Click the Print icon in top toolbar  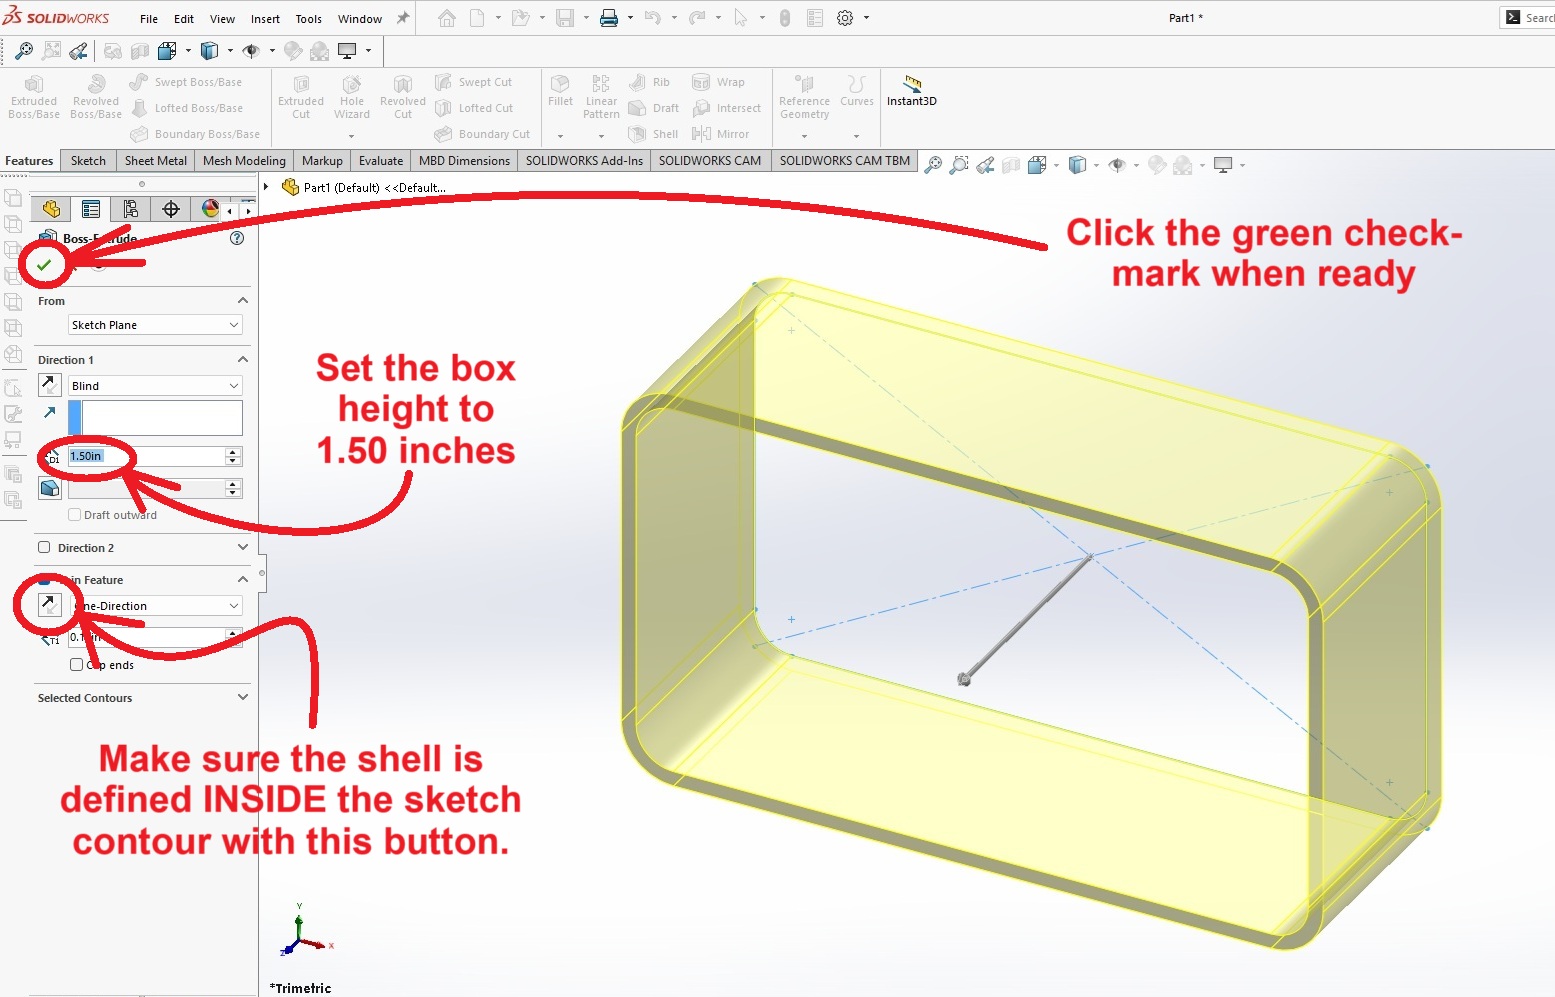pyautogui.click(x=608, y=18)
